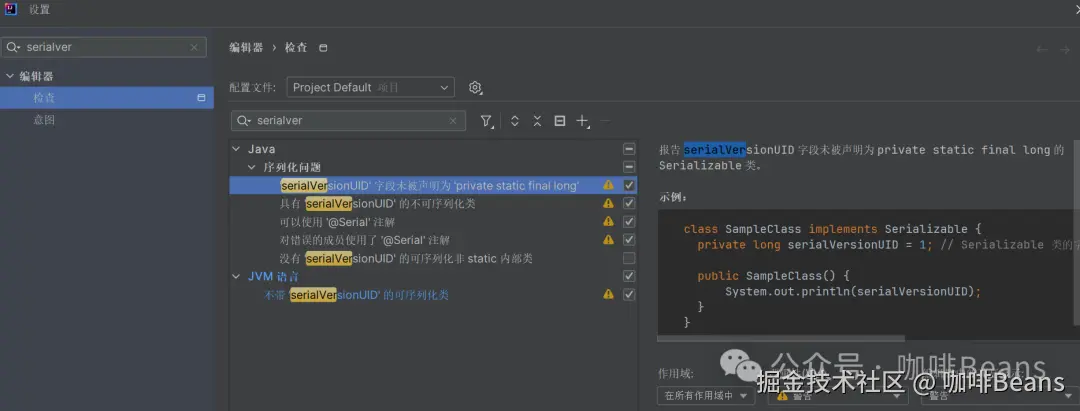This screenshot has height=411, width=1080.
Task: Click warning icon on 'private static final long' row
Action: [608, 185]
